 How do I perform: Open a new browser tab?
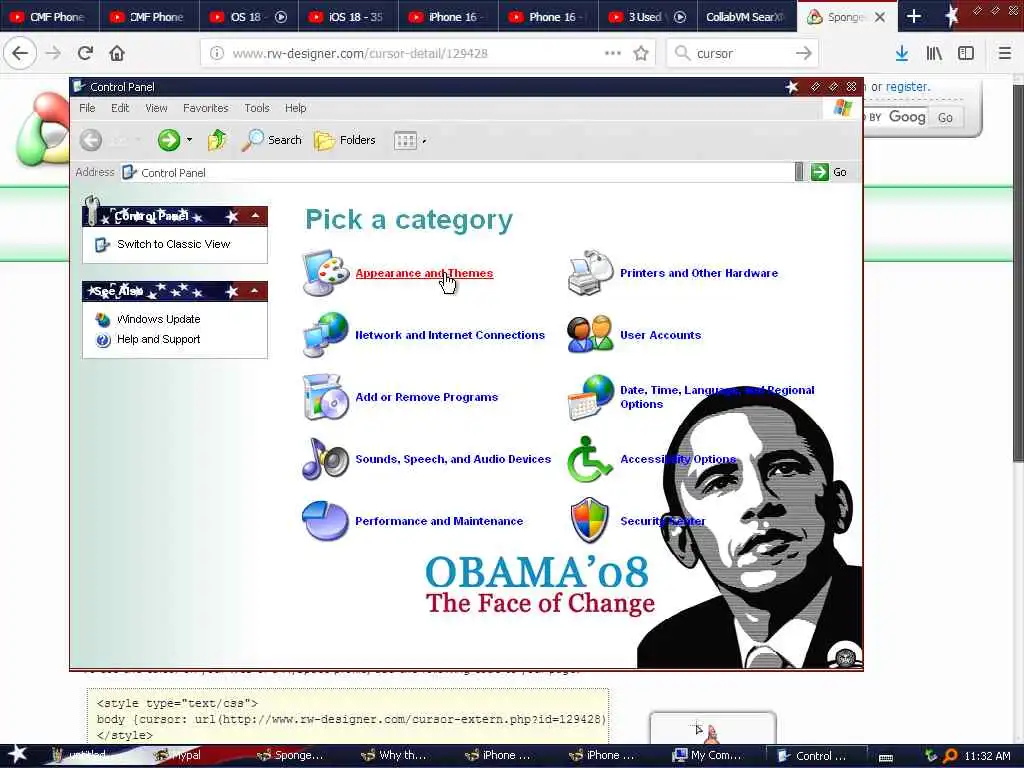click(x=914, y=16)
